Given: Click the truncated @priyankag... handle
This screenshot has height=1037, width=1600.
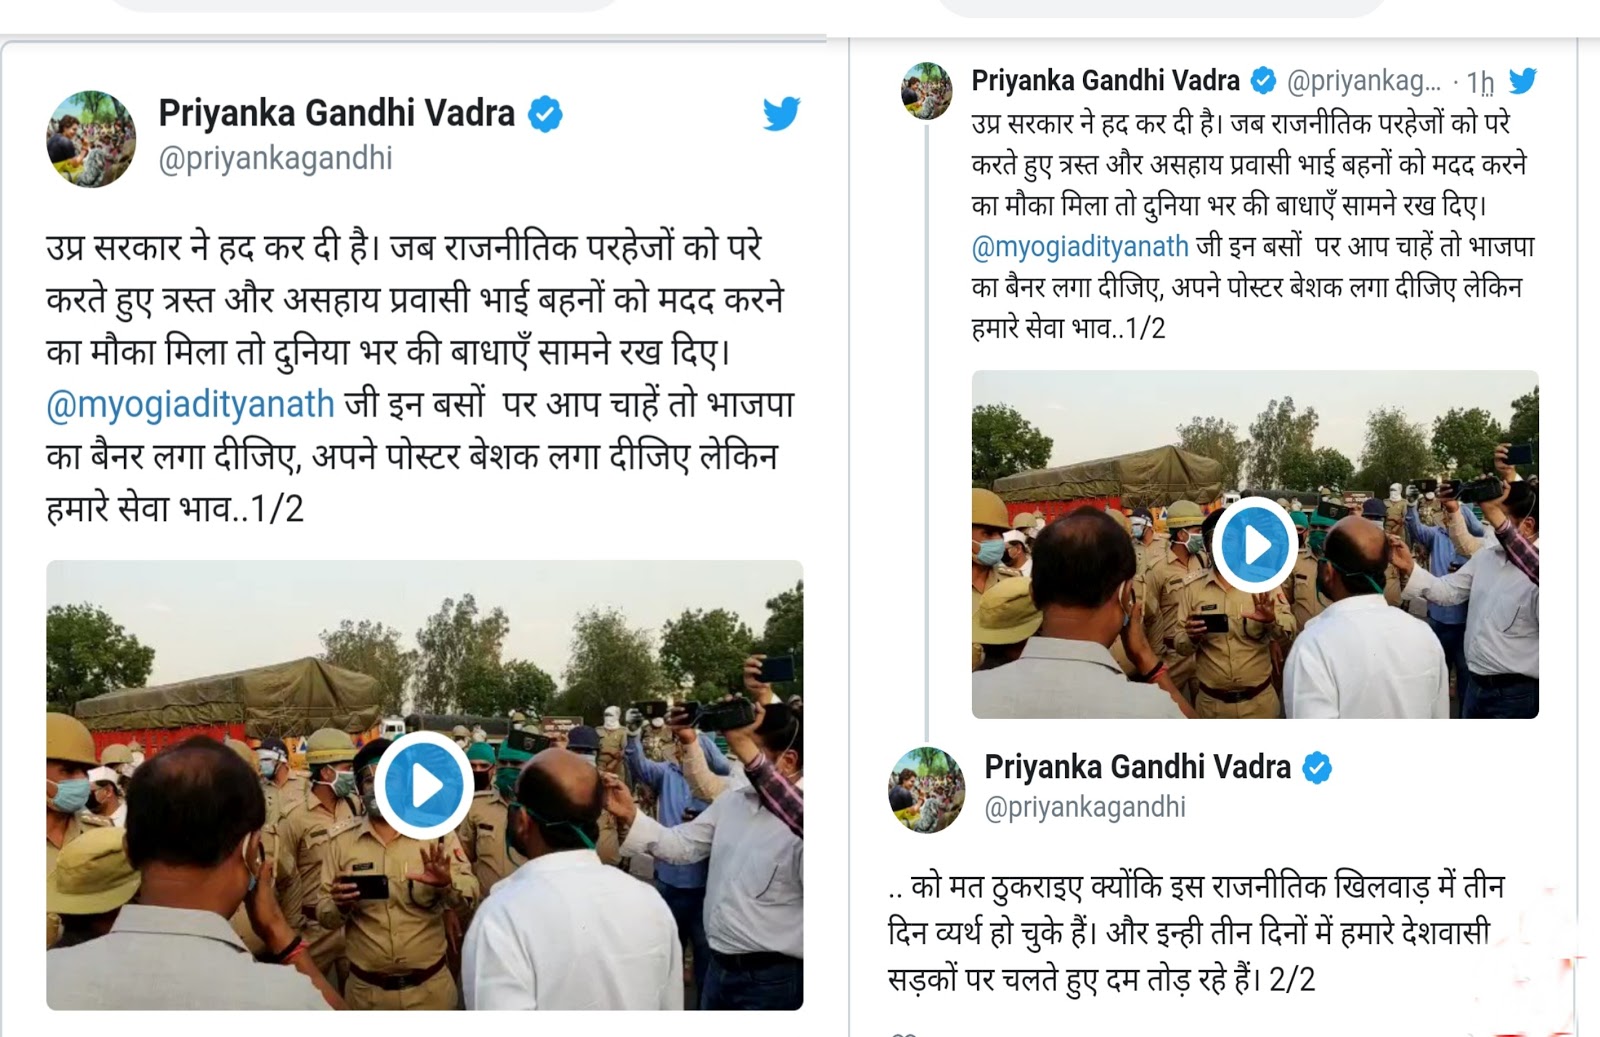Looking at the screenshot, I should (x=1364, y=81).
